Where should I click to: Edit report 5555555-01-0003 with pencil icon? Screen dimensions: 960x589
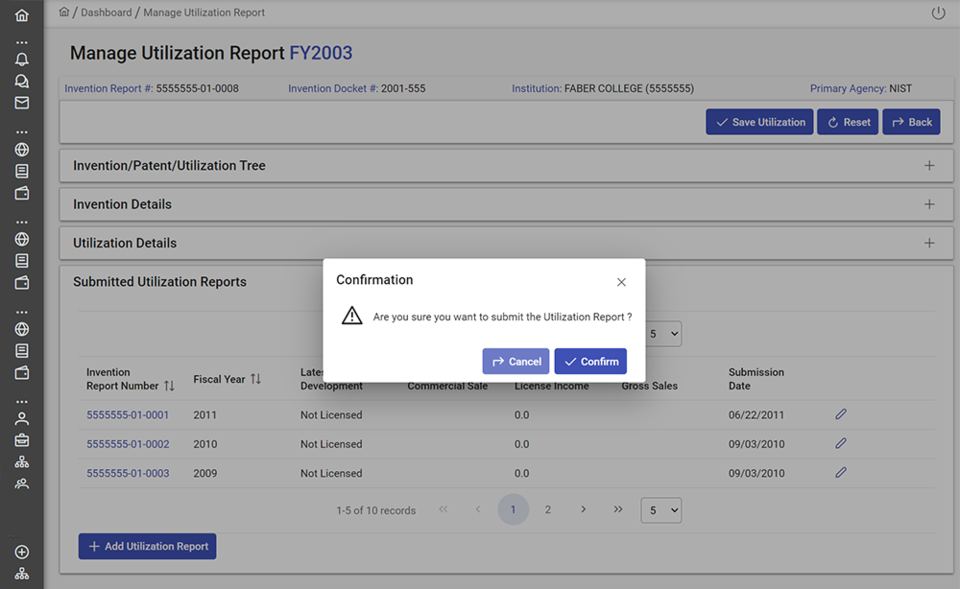(841, 473)
